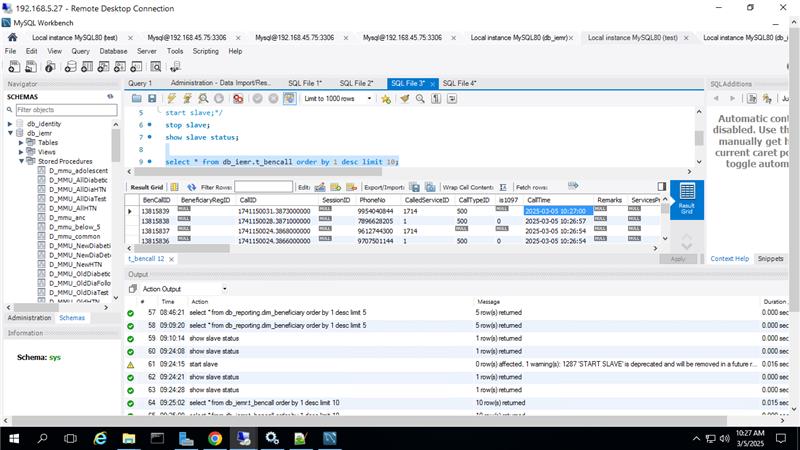Execute statement under cursor icon
This screenshot has height=450, width=800.
tap(187, 98)
